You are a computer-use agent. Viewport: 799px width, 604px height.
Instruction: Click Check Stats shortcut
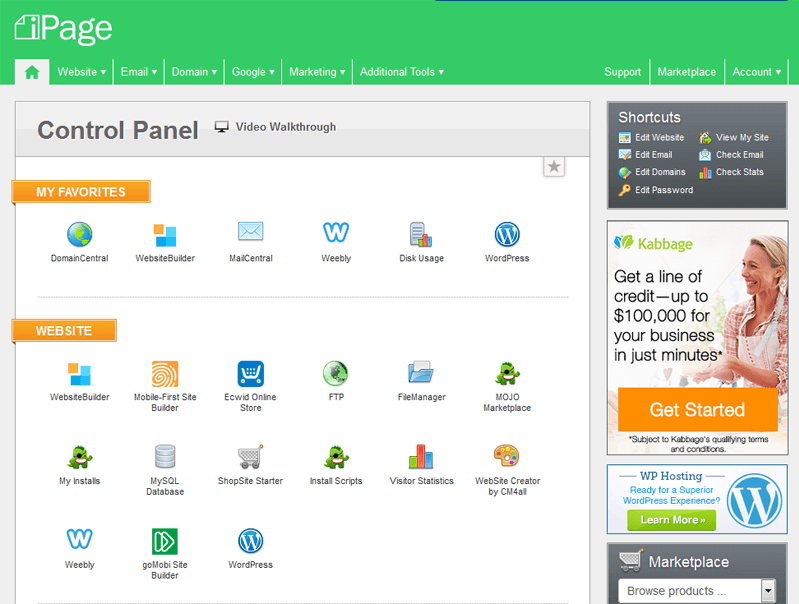731,172
